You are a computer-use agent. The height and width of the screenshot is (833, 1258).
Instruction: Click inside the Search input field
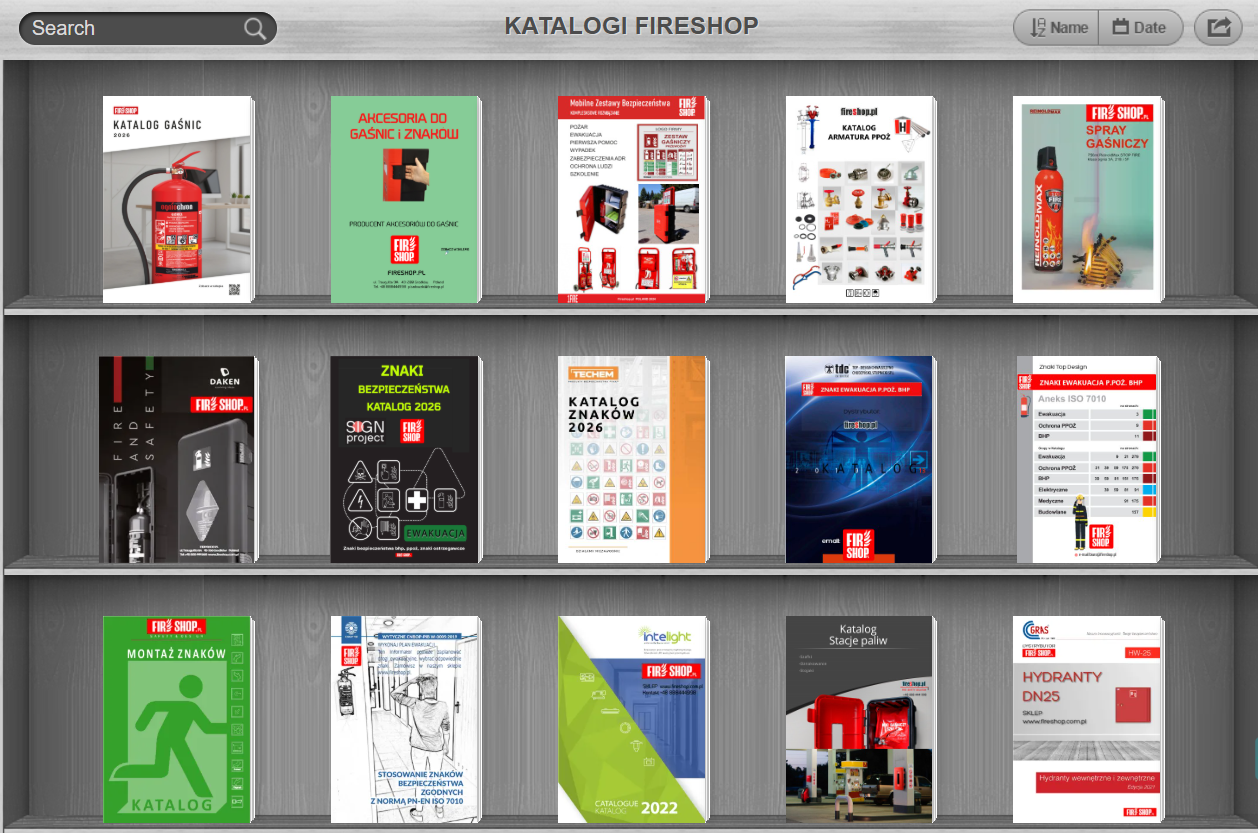tap(130, 27)
